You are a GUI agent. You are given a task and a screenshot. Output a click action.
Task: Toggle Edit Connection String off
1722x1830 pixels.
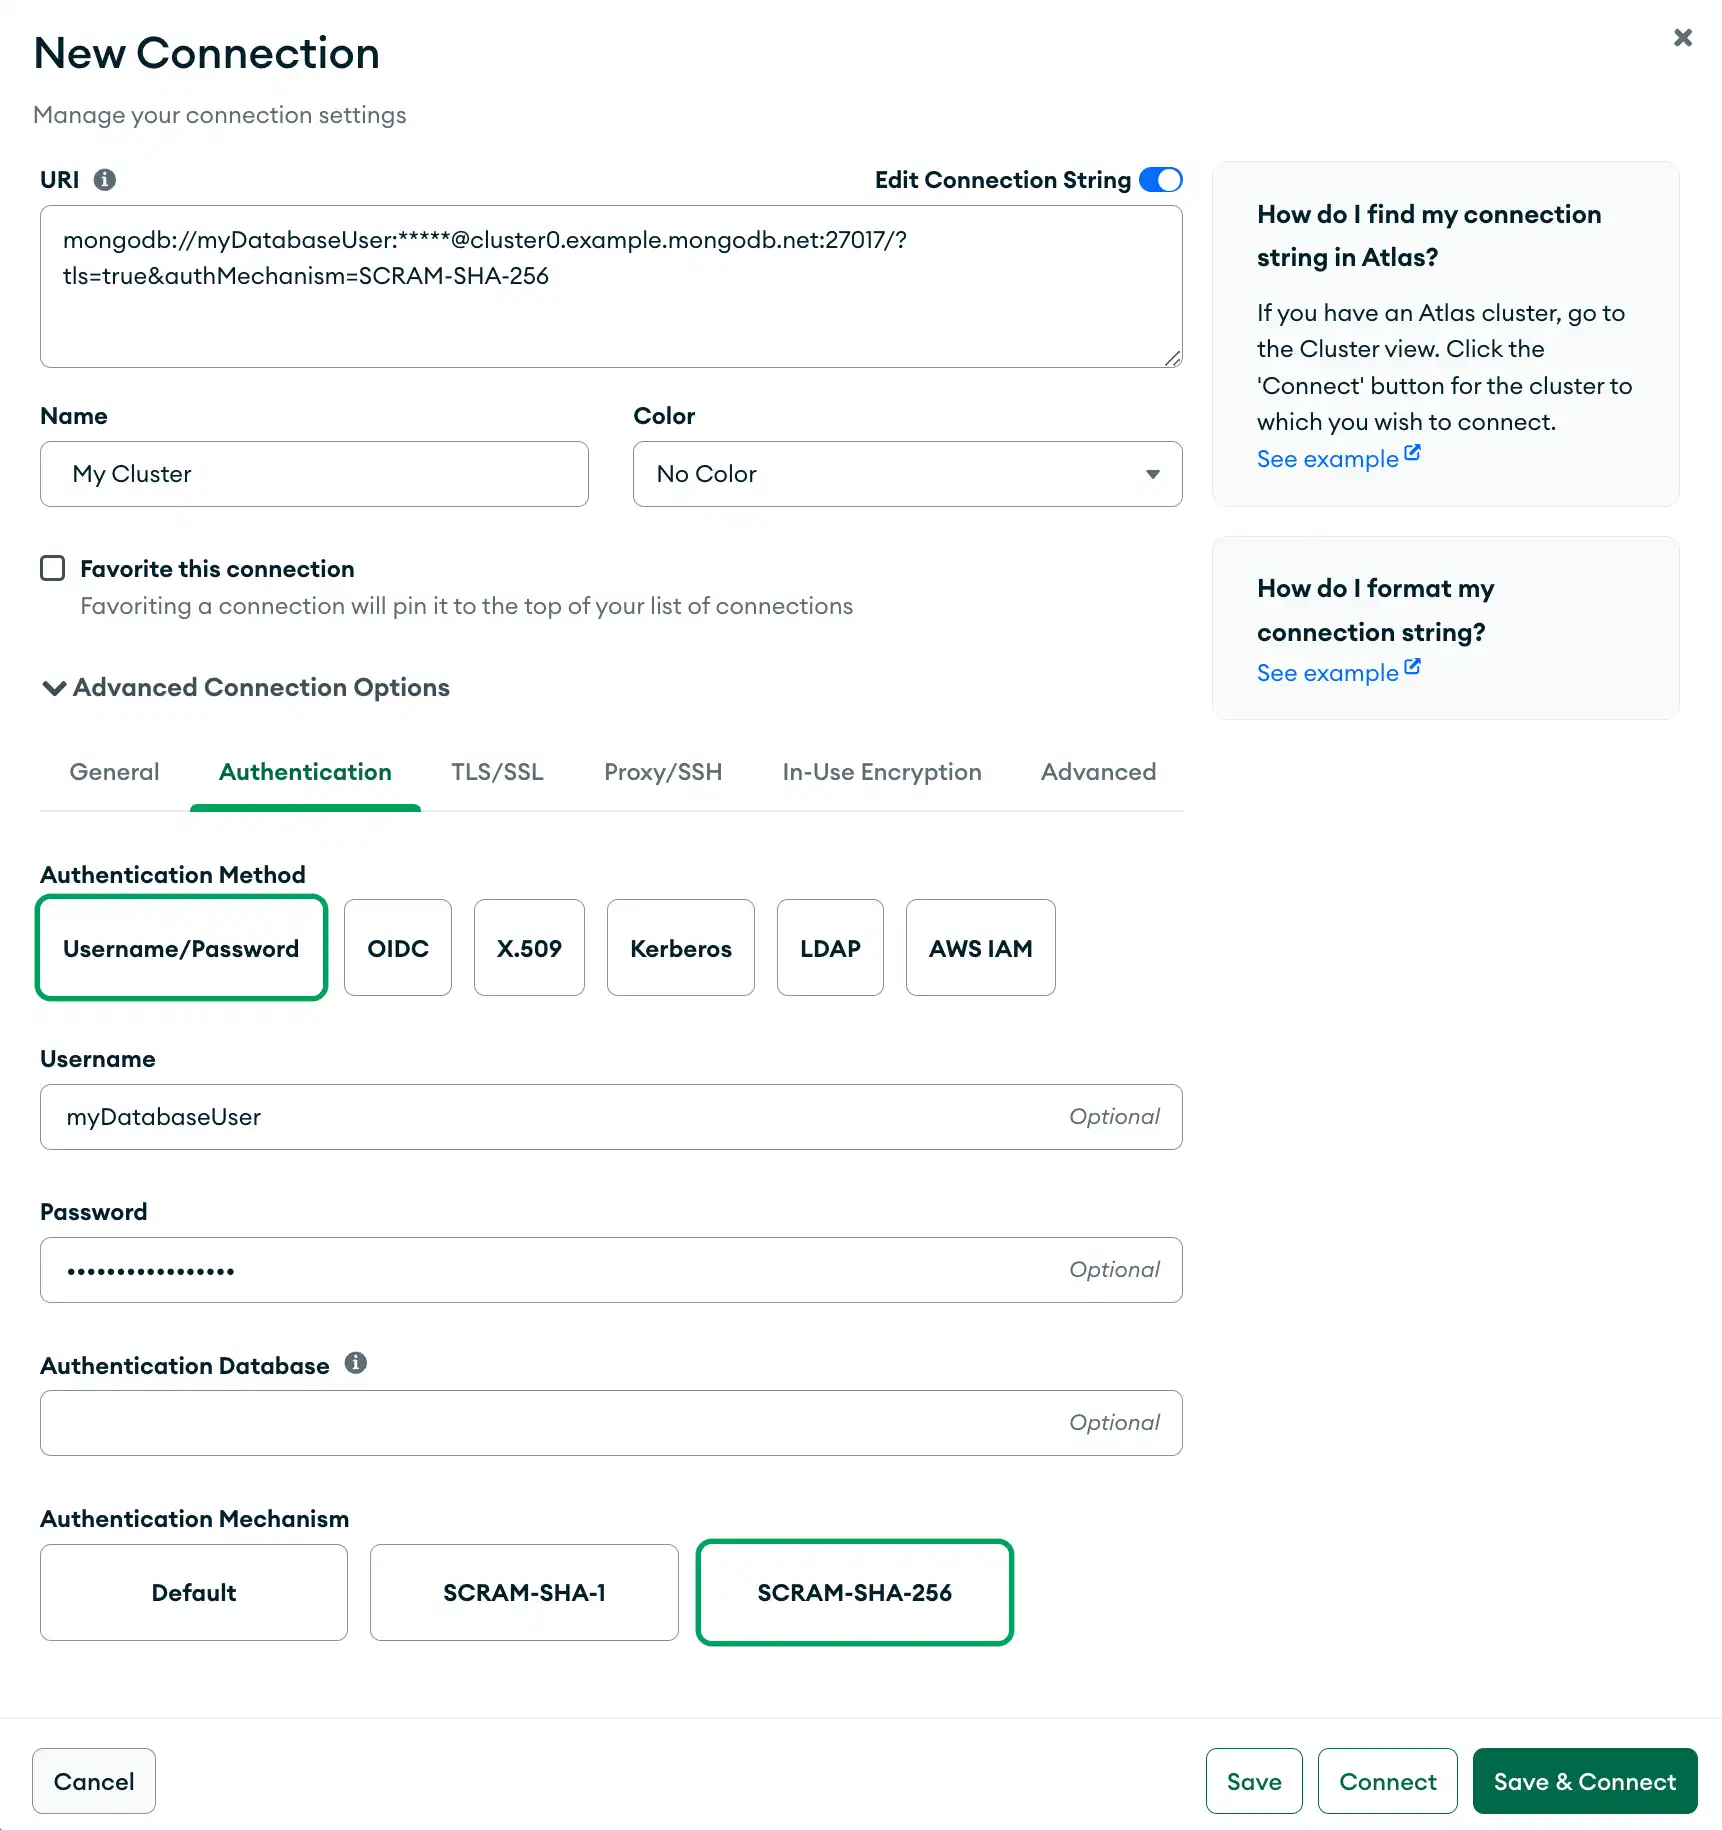pos(1160,180)
